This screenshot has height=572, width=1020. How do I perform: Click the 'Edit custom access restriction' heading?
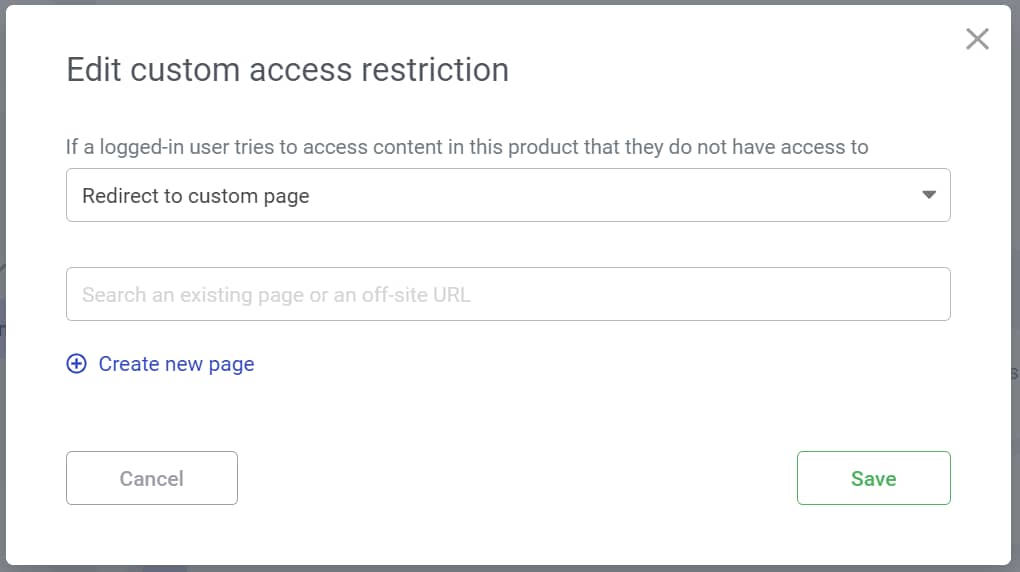click(287, 70)
